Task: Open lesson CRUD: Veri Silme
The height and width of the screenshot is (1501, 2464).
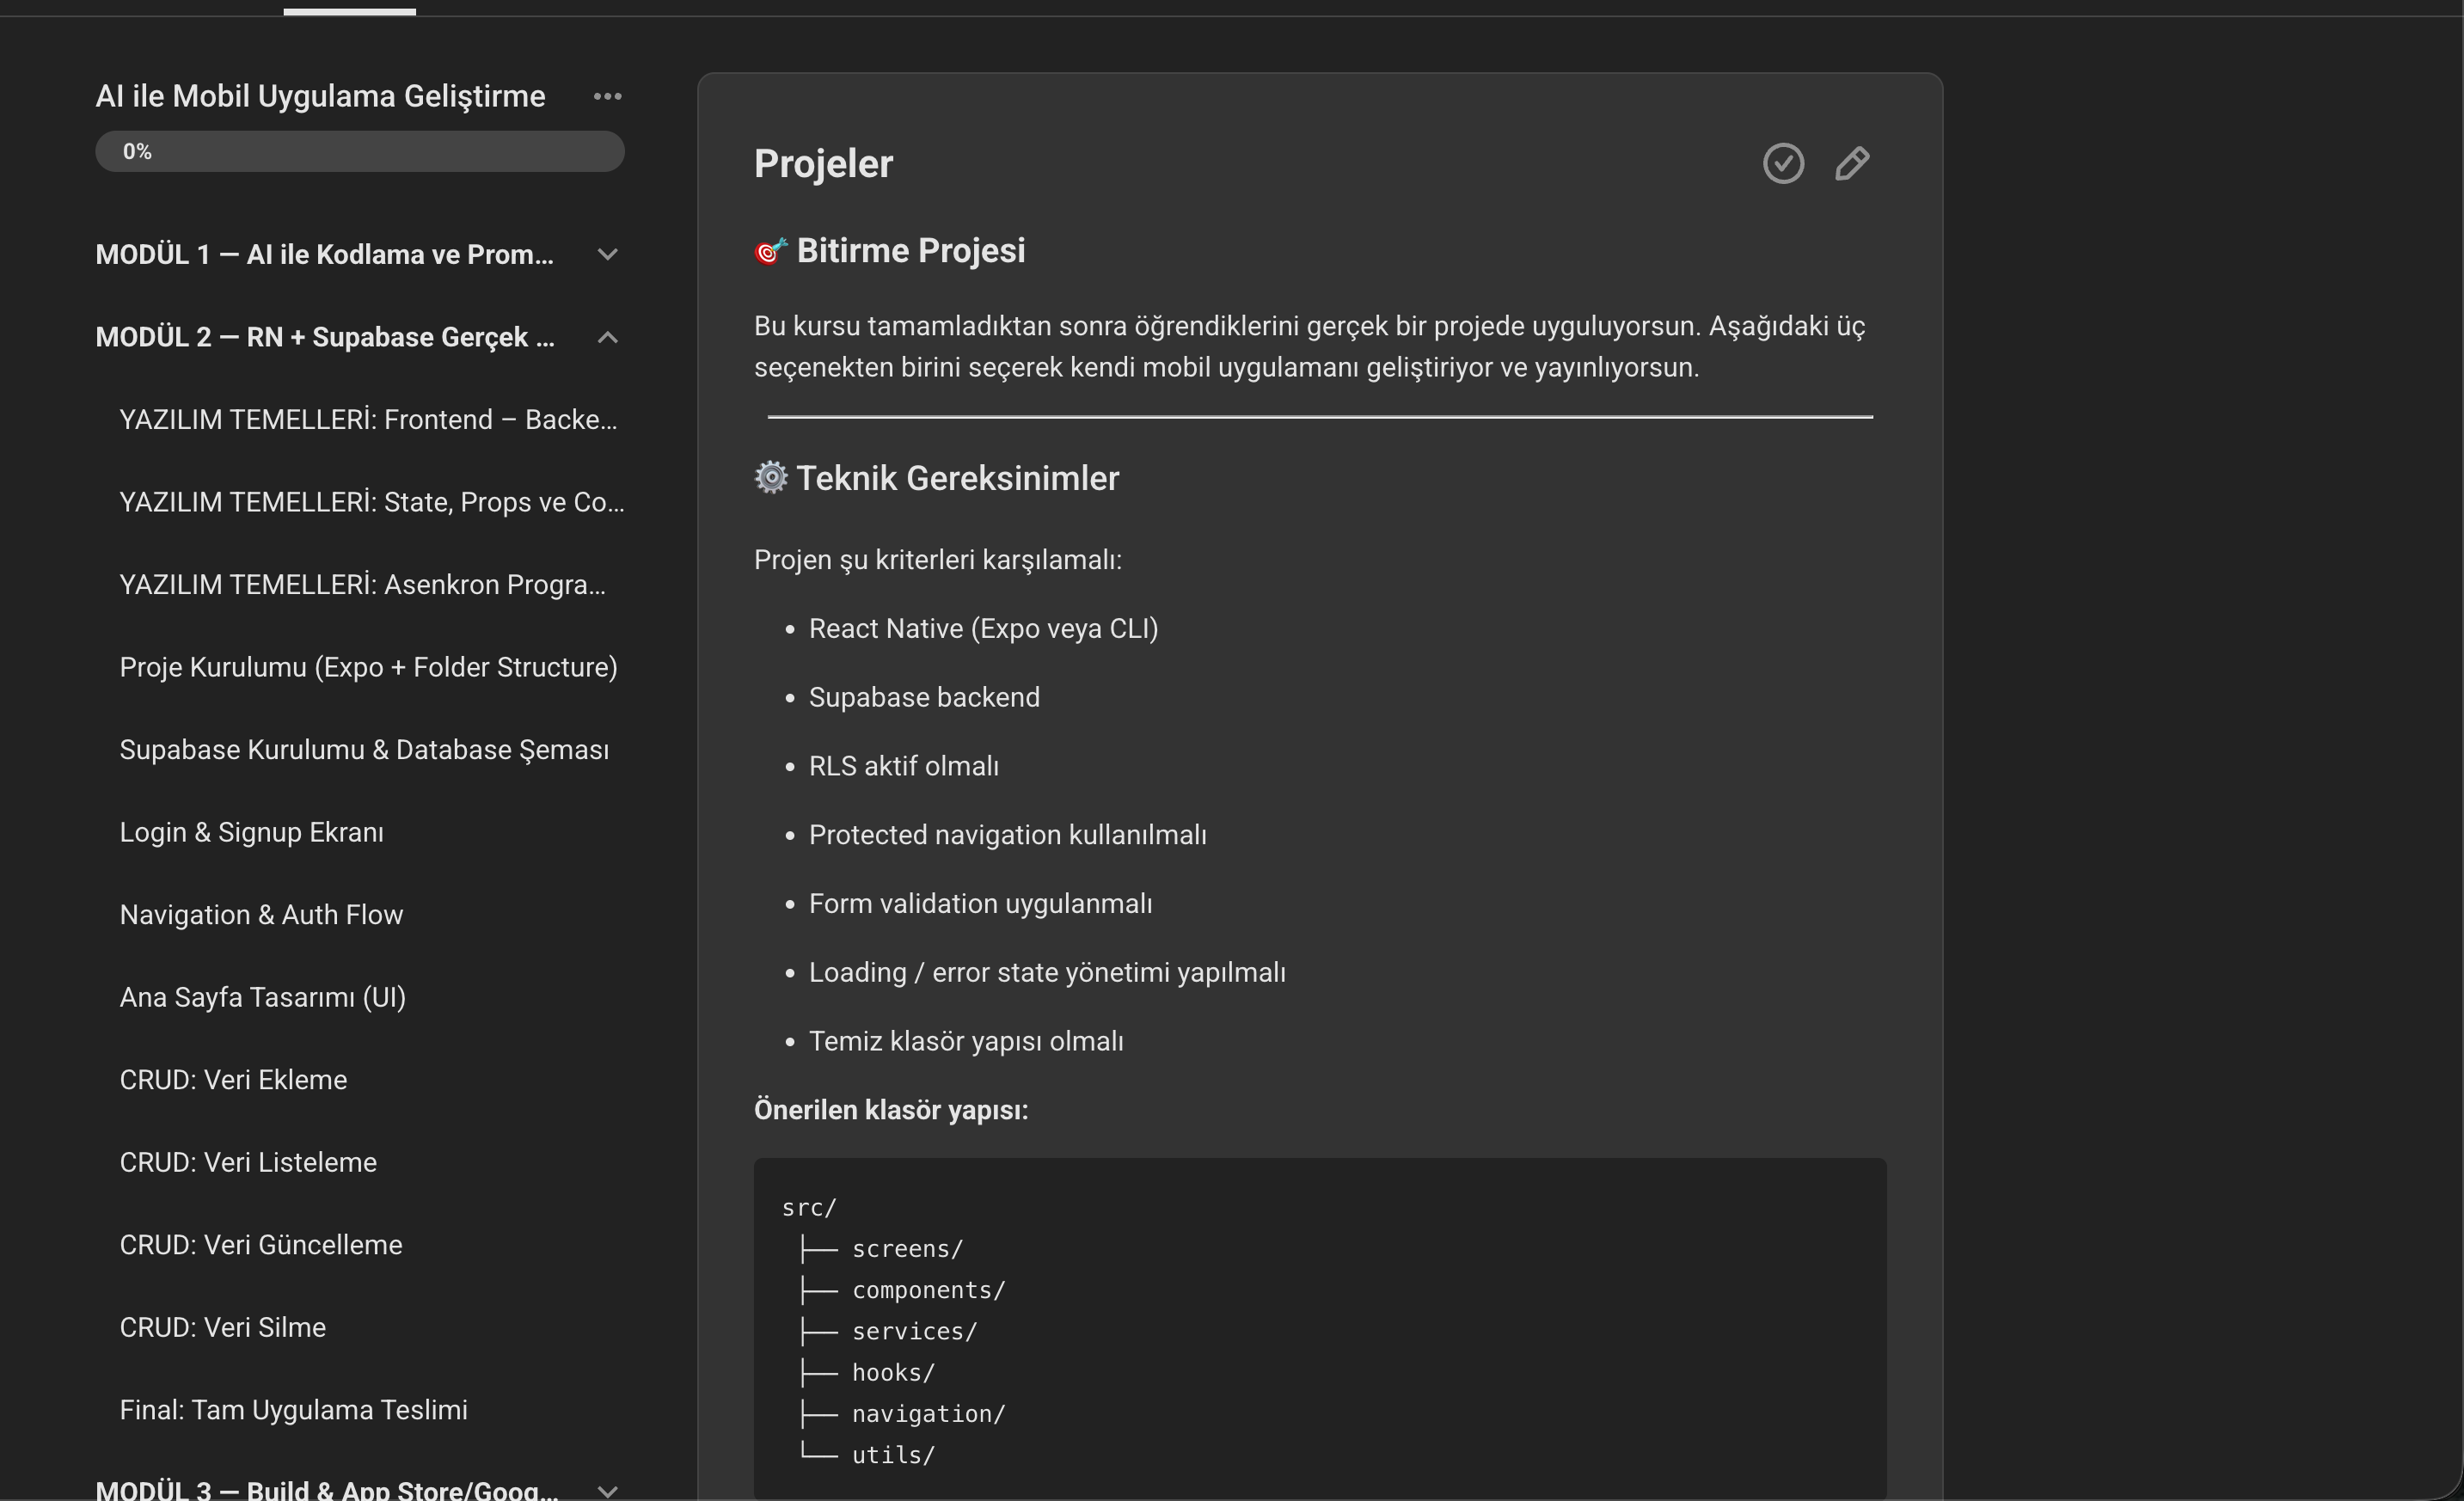Action: click(x=222, y=1327)
